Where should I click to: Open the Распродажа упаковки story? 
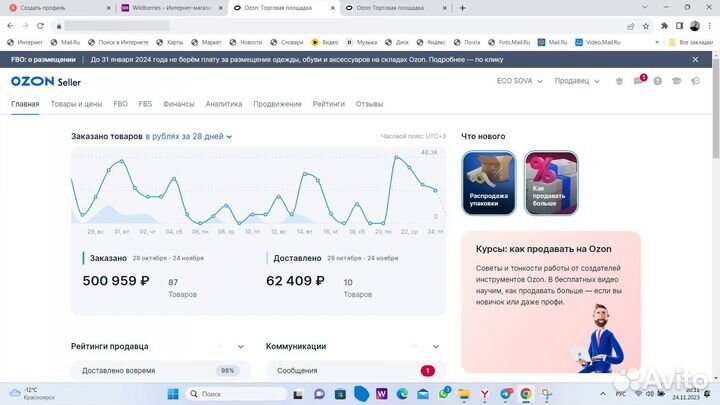coord(489,183)
